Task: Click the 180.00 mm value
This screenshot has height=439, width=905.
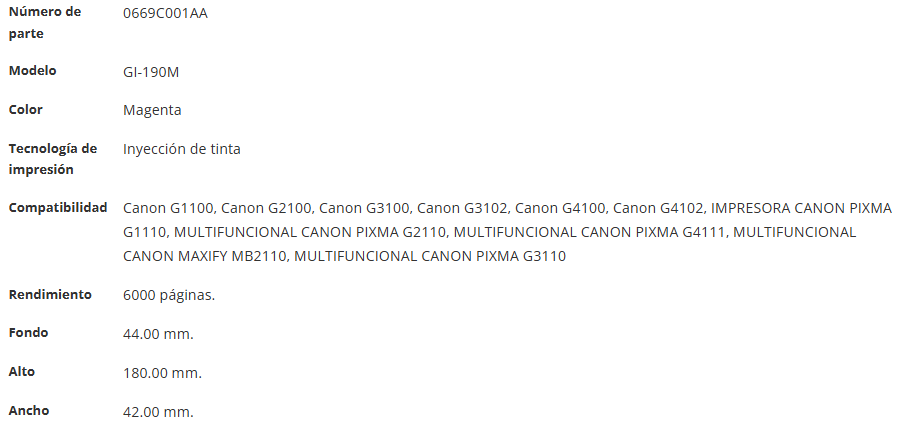Action: [162, 373]
